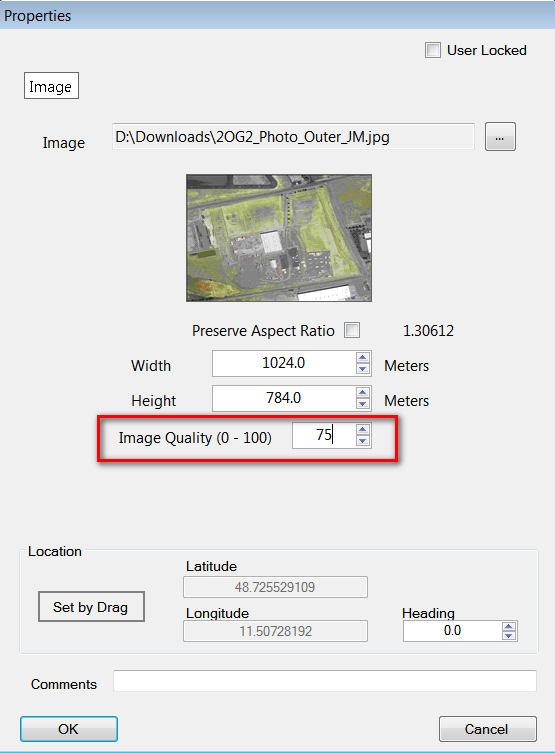This screenshot has width=555, height=753.
Task: Click the Meters label beside Width
Action: [406, 366]
